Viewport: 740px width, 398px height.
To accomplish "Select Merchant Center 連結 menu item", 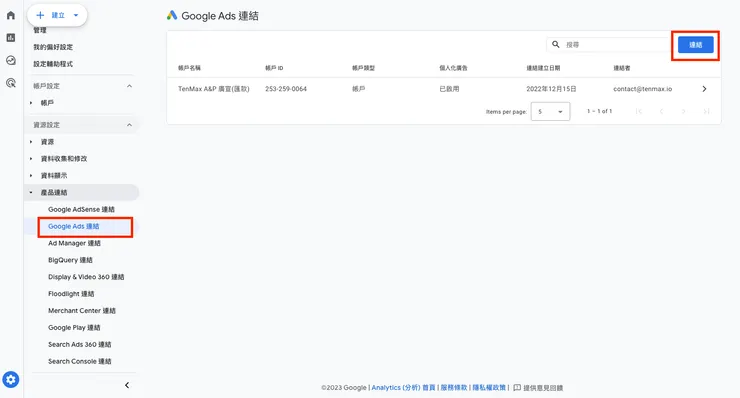I will tap(82, 311).
